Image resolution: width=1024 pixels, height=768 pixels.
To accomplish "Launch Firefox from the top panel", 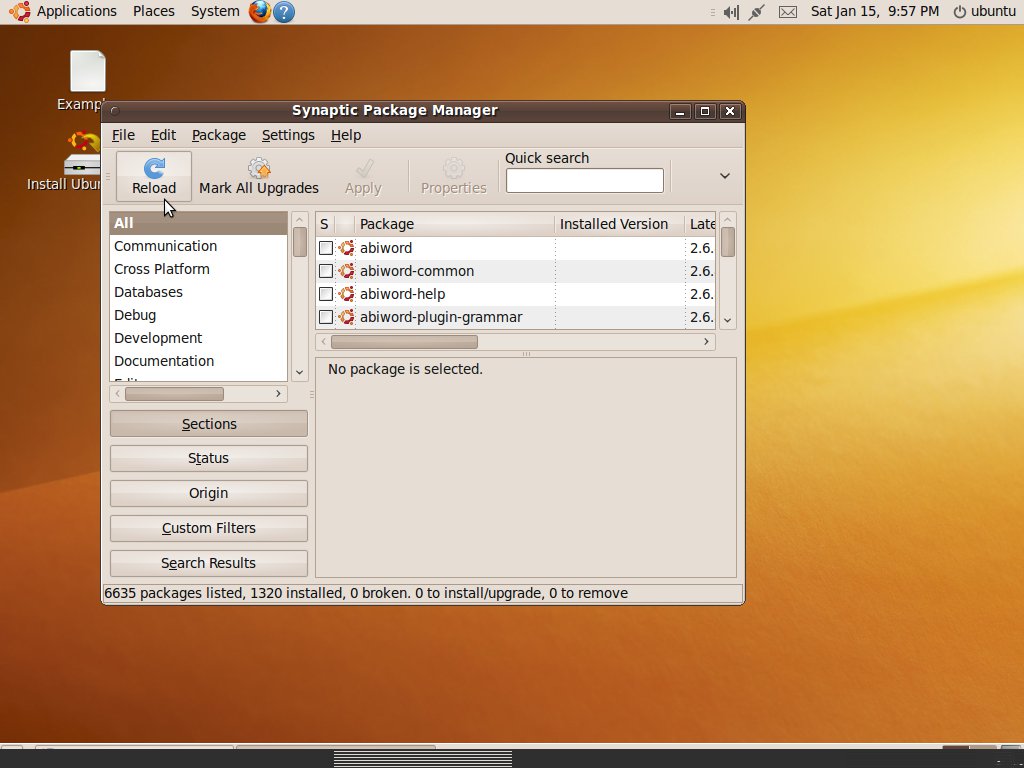I will (x=259, y=12).
